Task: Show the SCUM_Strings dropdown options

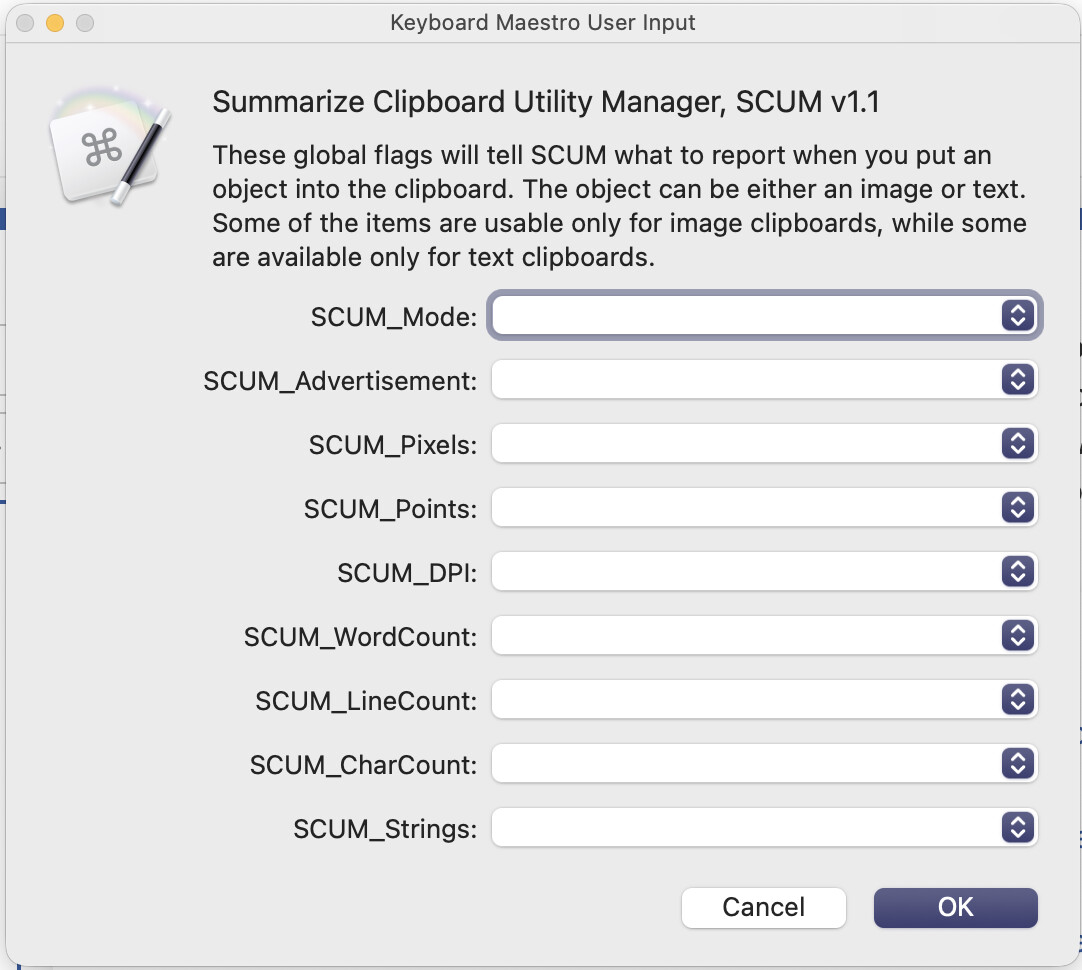Action: tap(1016, 828)
